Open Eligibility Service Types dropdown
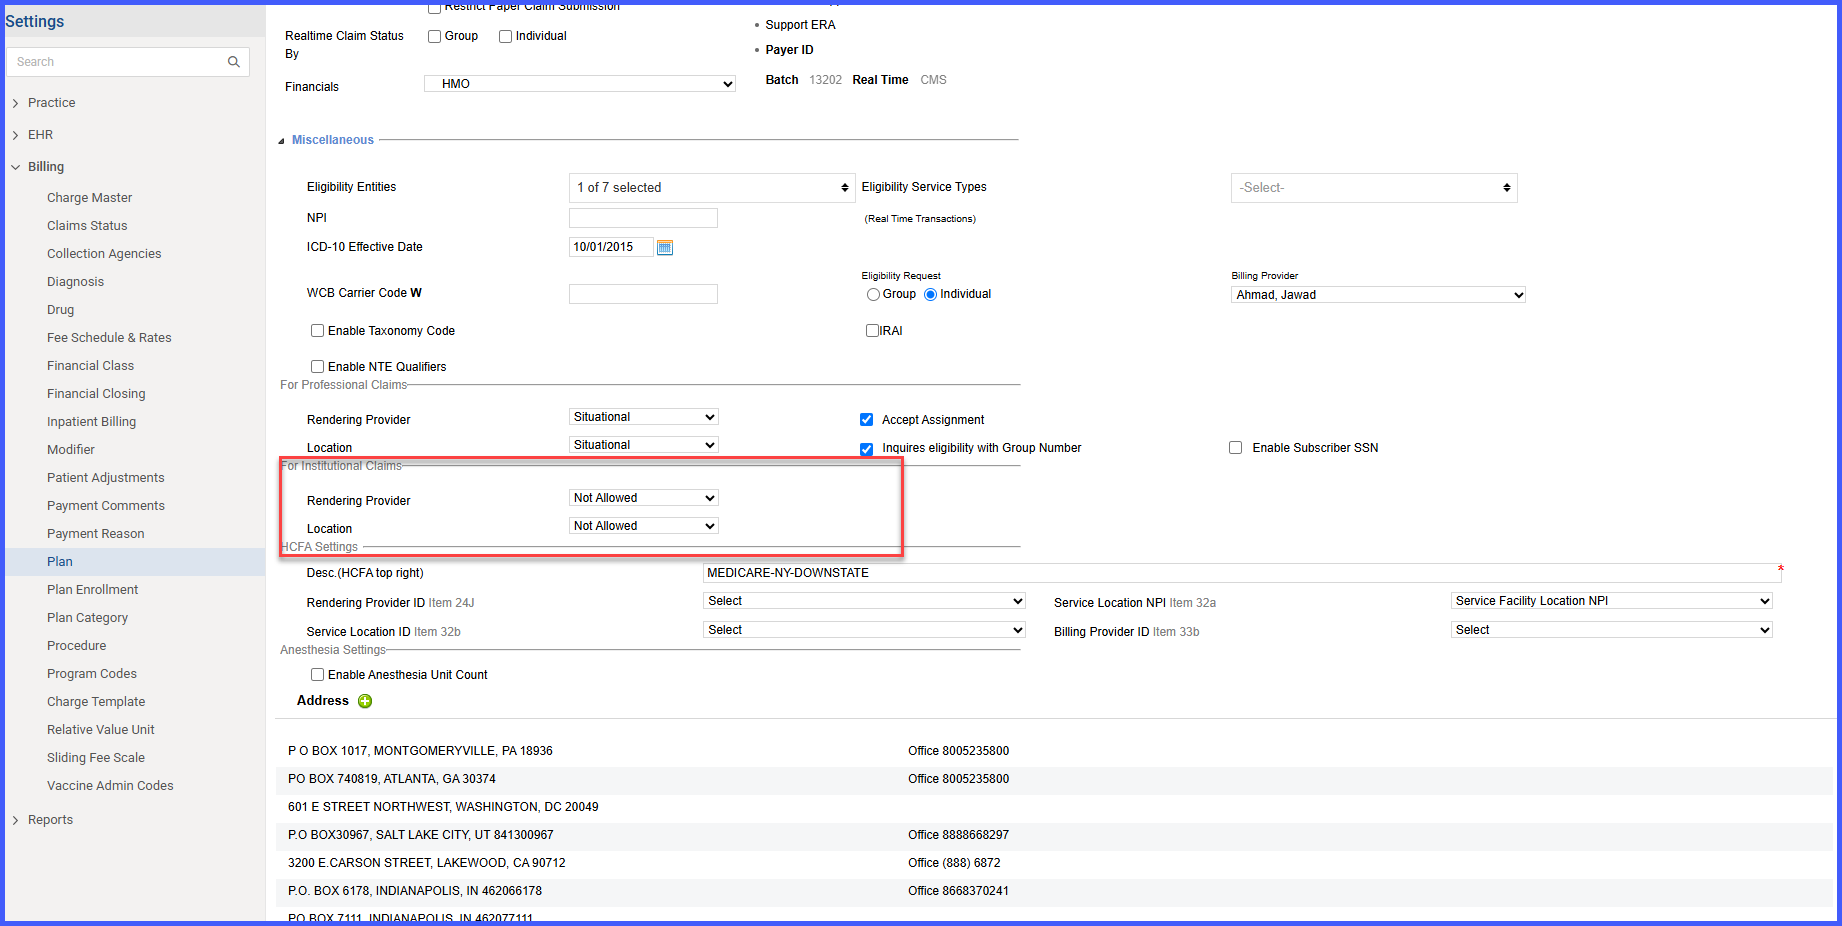 coord(1374,188)
